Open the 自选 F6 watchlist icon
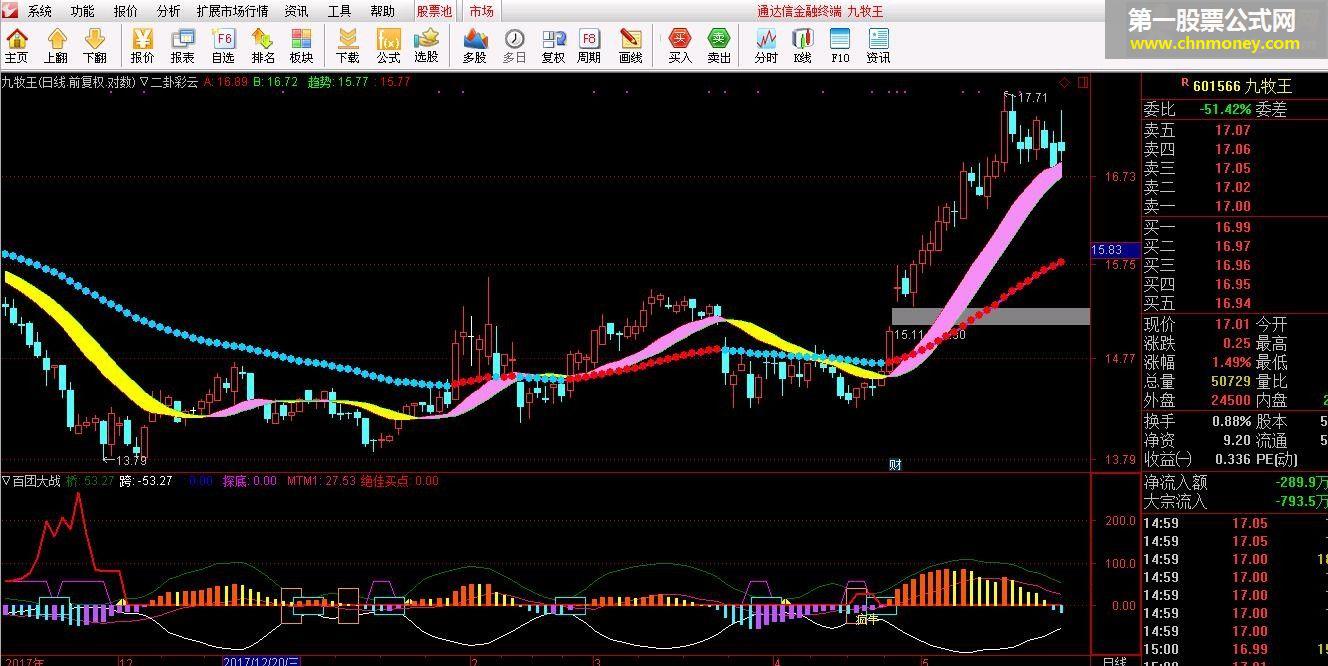This screenshot has height=666, width=1328. tap(223, 46)
